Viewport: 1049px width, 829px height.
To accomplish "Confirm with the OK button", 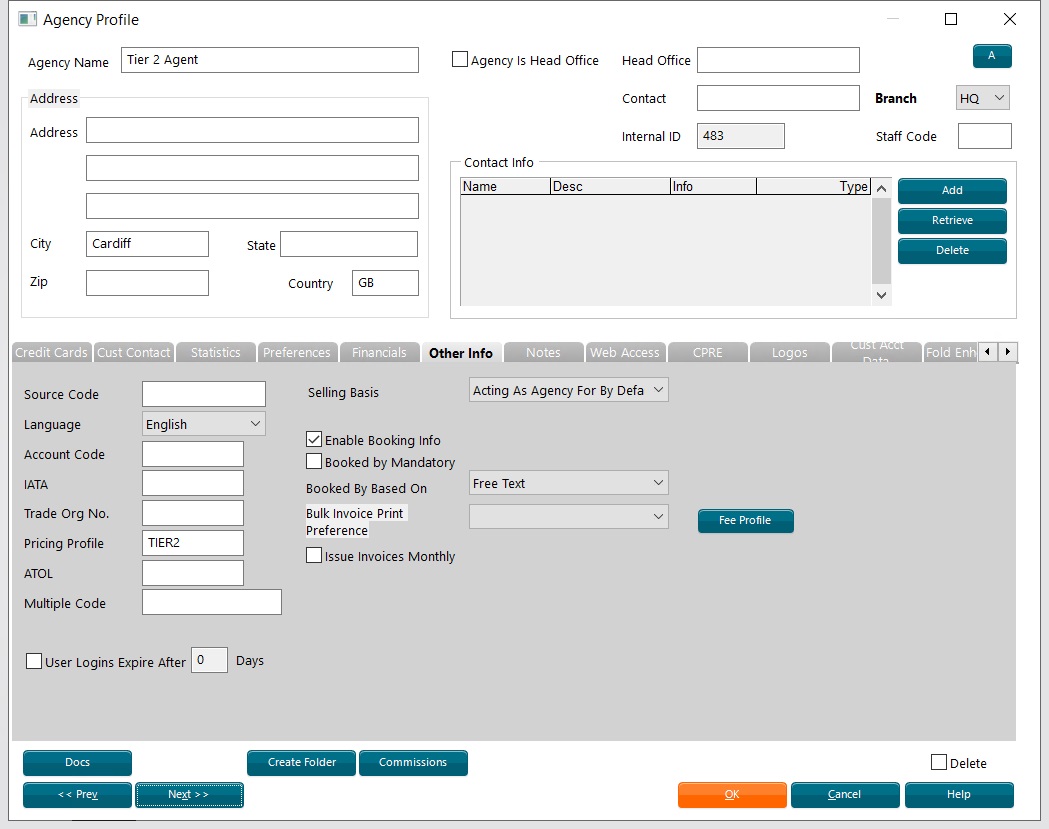I will point(732,795).
